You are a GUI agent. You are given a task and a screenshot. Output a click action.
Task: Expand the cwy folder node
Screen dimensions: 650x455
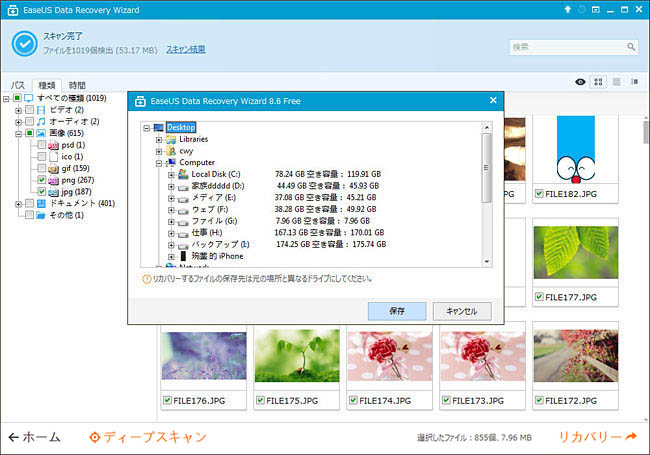(x=159, y=151)
